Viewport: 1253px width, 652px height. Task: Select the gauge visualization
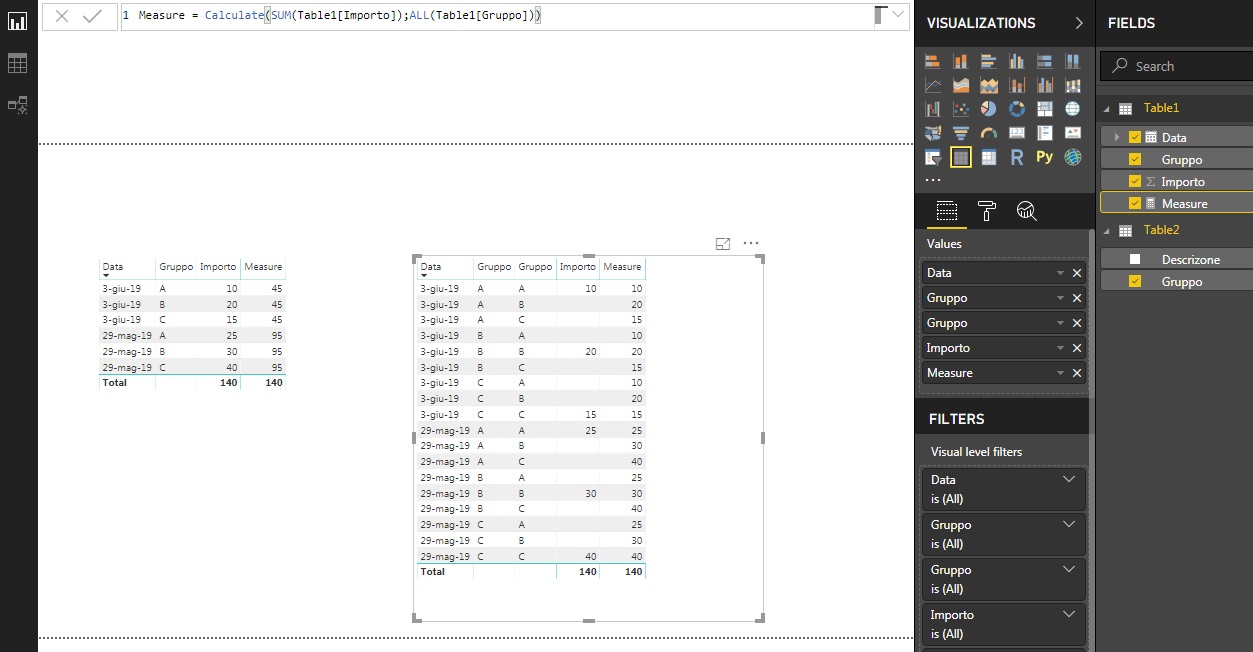tap(989, 133)
